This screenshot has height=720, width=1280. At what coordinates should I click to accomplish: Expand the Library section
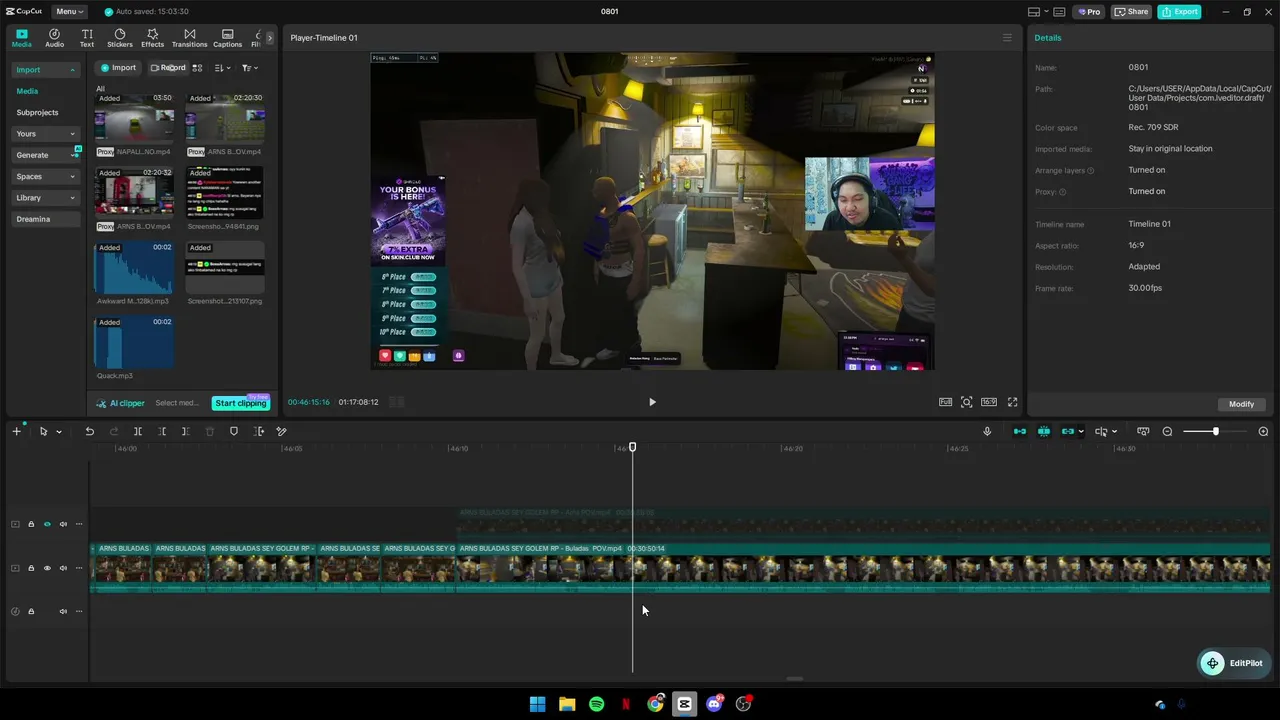(45, 198)
